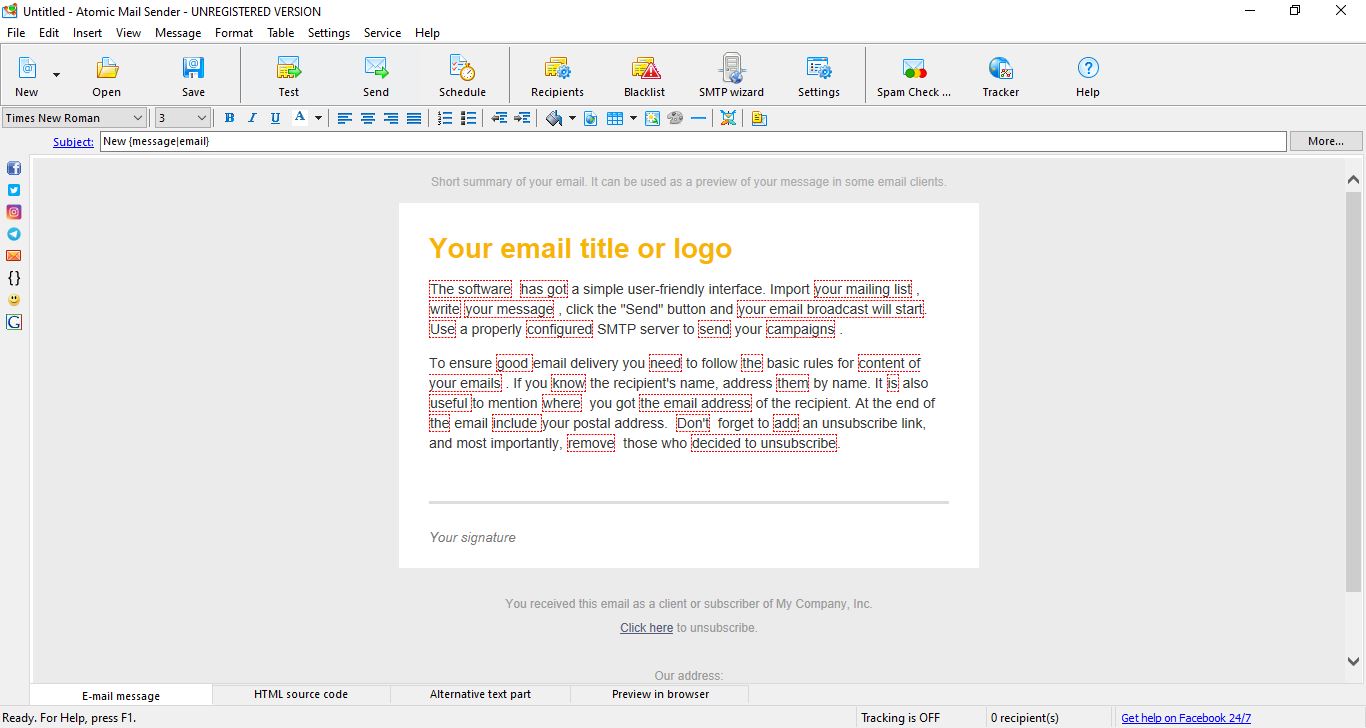The width and height of the screenshot is (1366, 728).
Task: Insert a picture into the message
Action: (652, 118)
